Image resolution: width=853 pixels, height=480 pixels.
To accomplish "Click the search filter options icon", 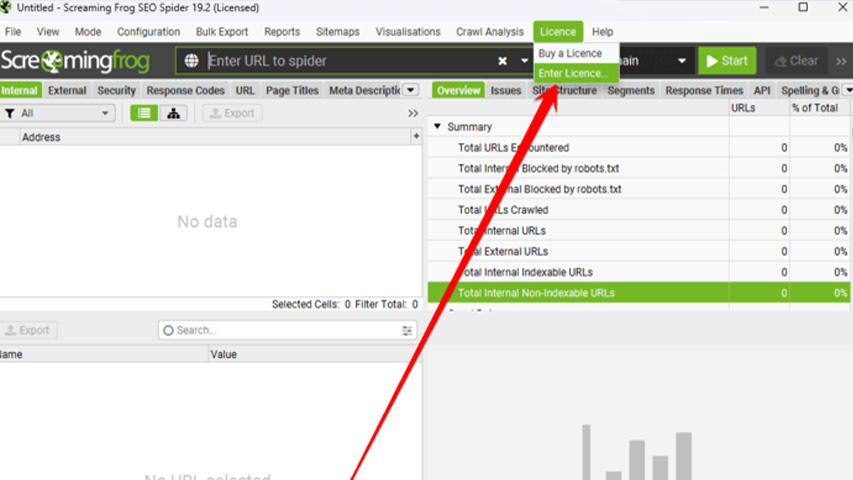I will click(x=407, y=330).
